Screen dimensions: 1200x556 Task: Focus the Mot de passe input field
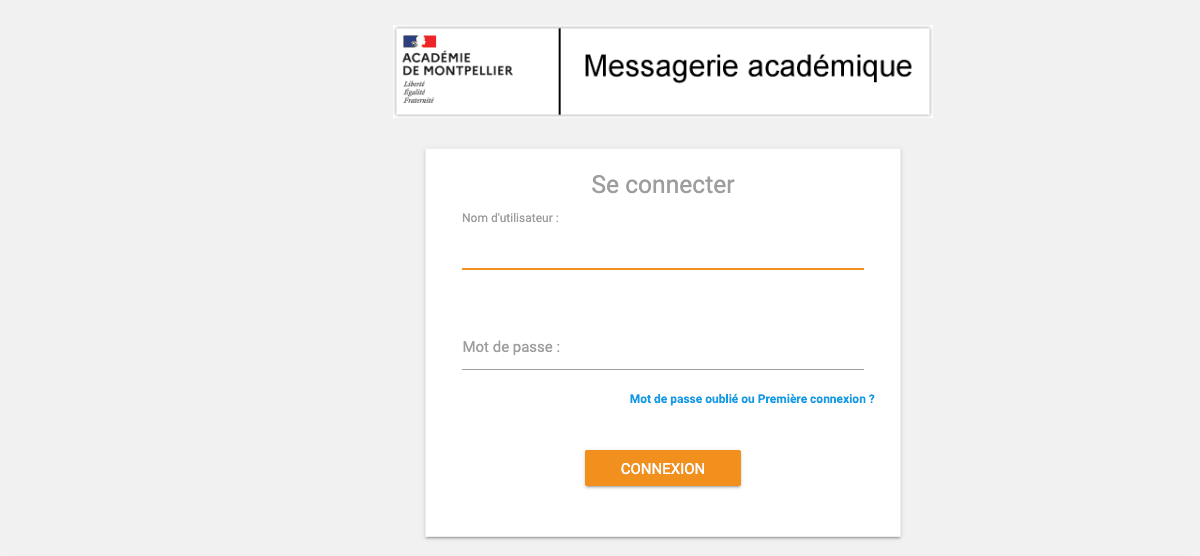(662, 348)
